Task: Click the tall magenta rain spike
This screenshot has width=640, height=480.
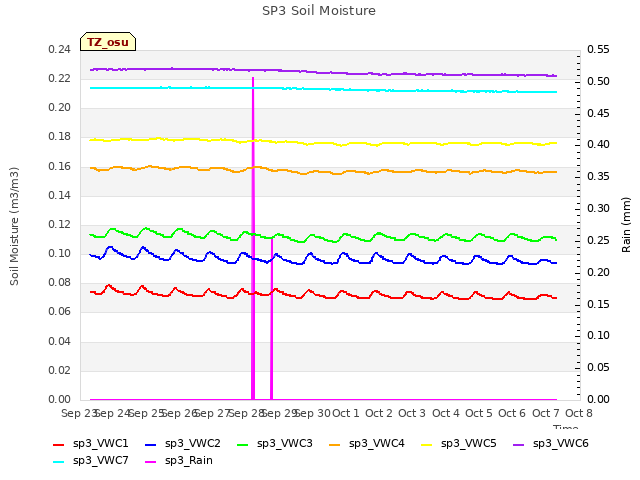Action: (253, 238)
